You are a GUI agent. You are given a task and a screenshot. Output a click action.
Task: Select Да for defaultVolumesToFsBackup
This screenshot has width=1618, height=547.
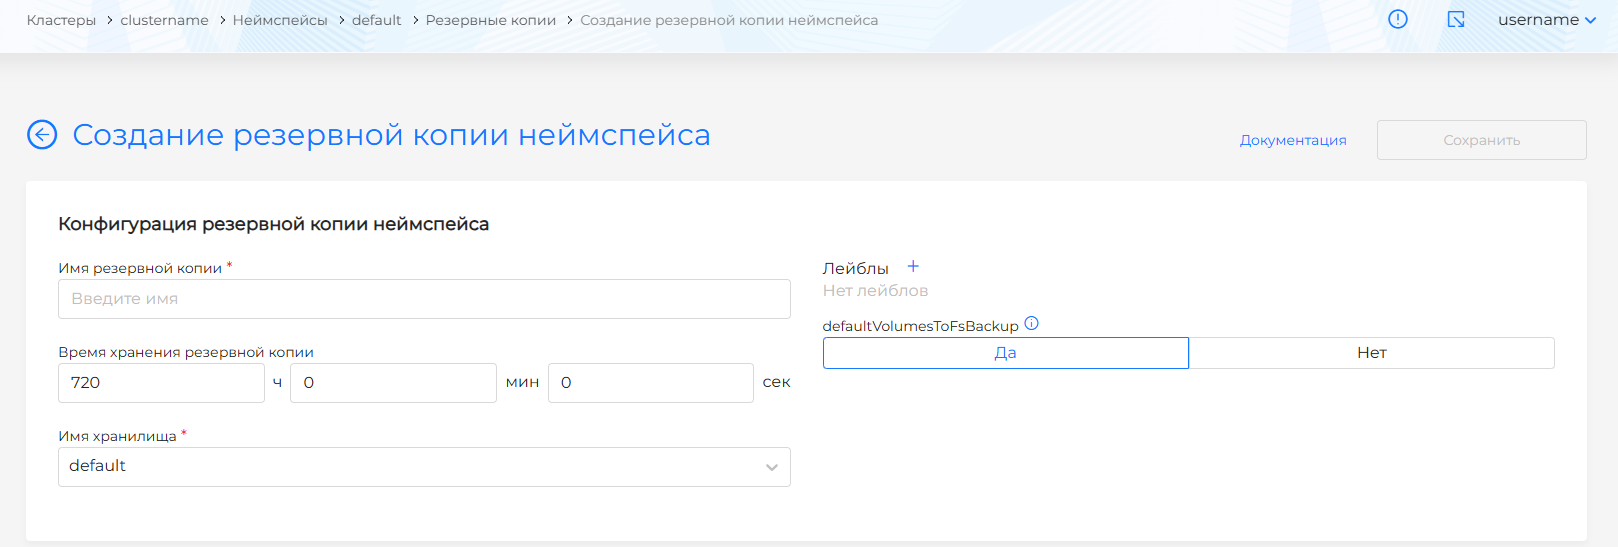pyautogui.click(x=1005, y=353)
